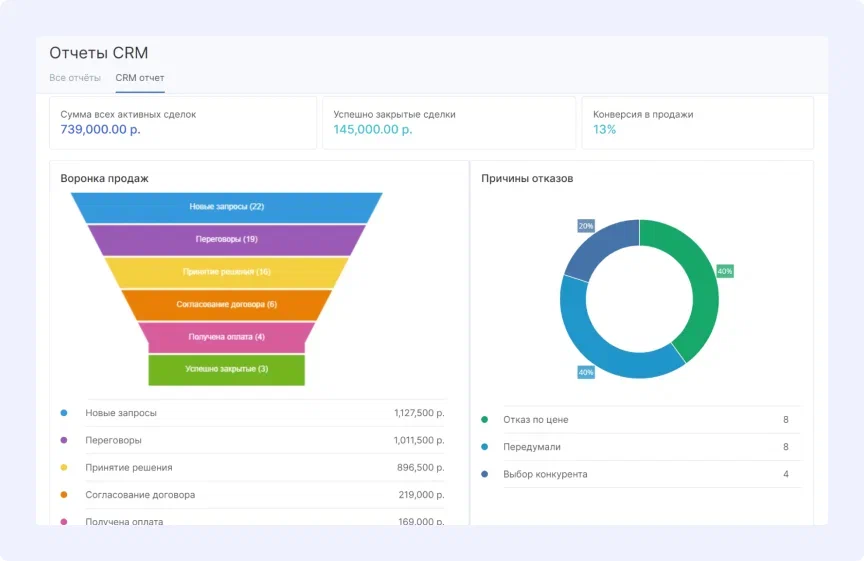This screenshot has width=864, height=561.
Task: Click the blue legend dot for Новые запросы
Action: tap(64, 413)
